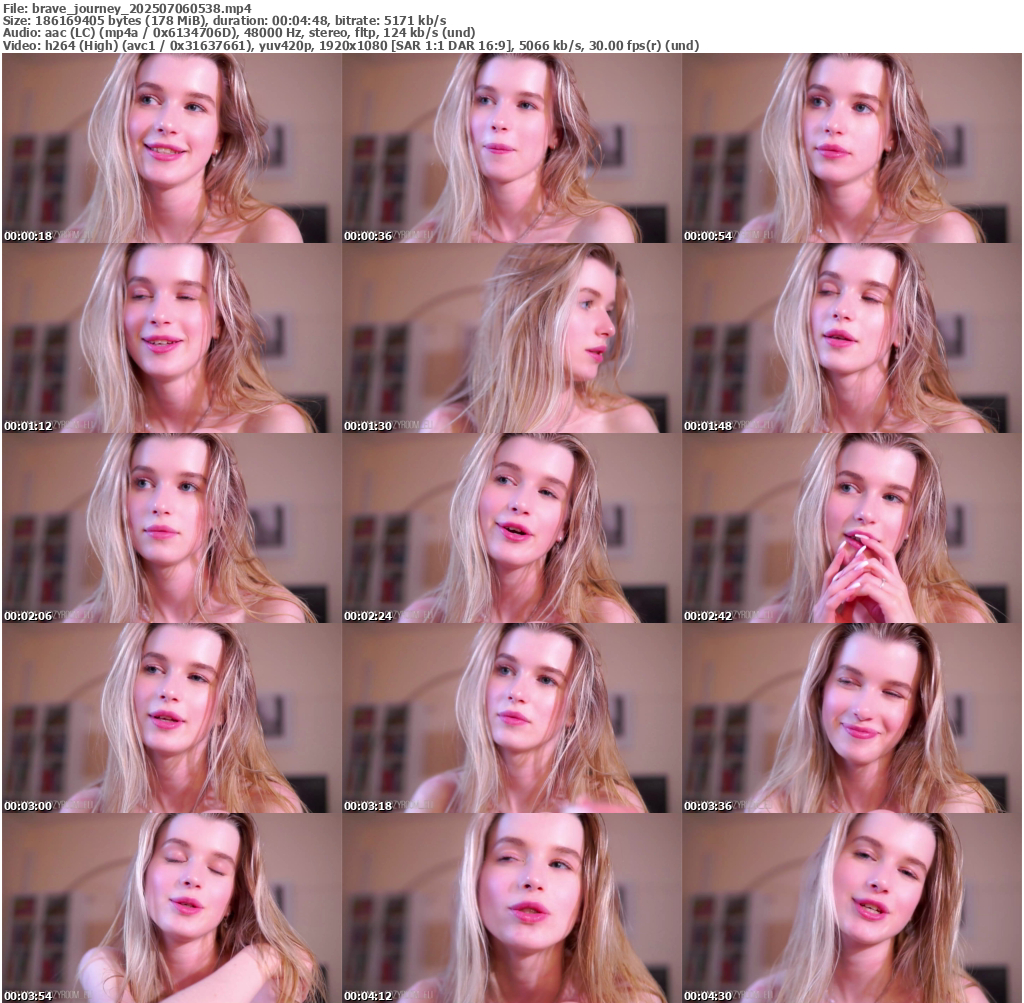Open the frame stamped 00:01:48
1024x1003 pixels.
(852, 338)
